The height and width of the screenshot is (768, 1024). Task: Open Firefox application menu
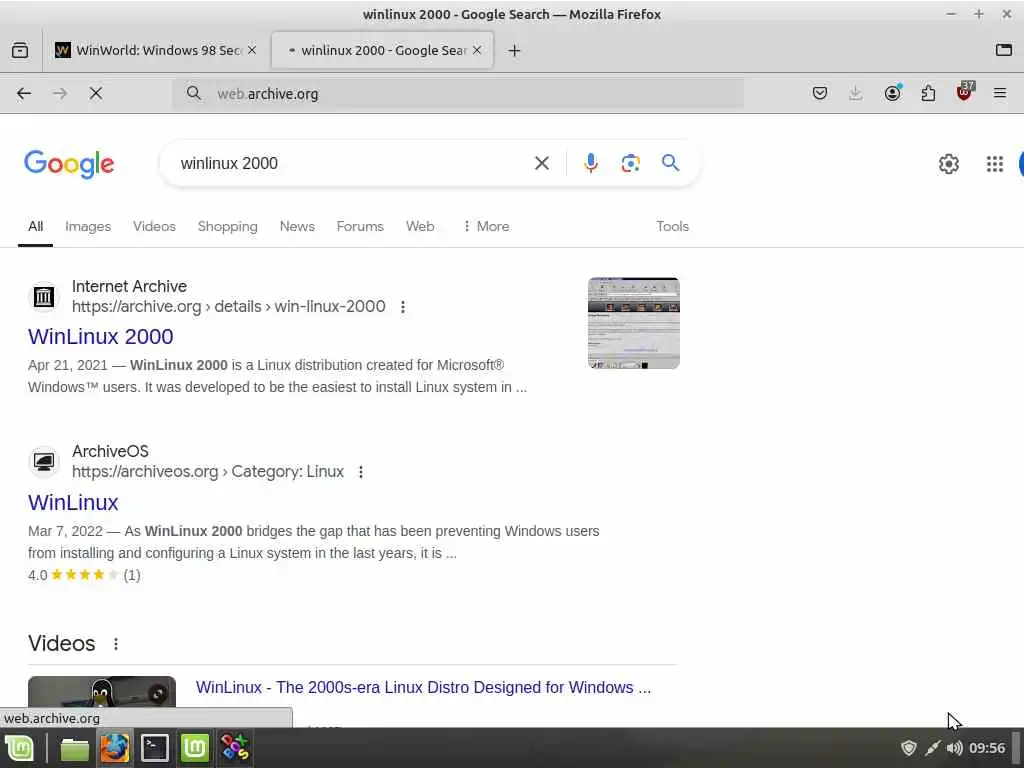pyautogui.click(x=999, y=93)
